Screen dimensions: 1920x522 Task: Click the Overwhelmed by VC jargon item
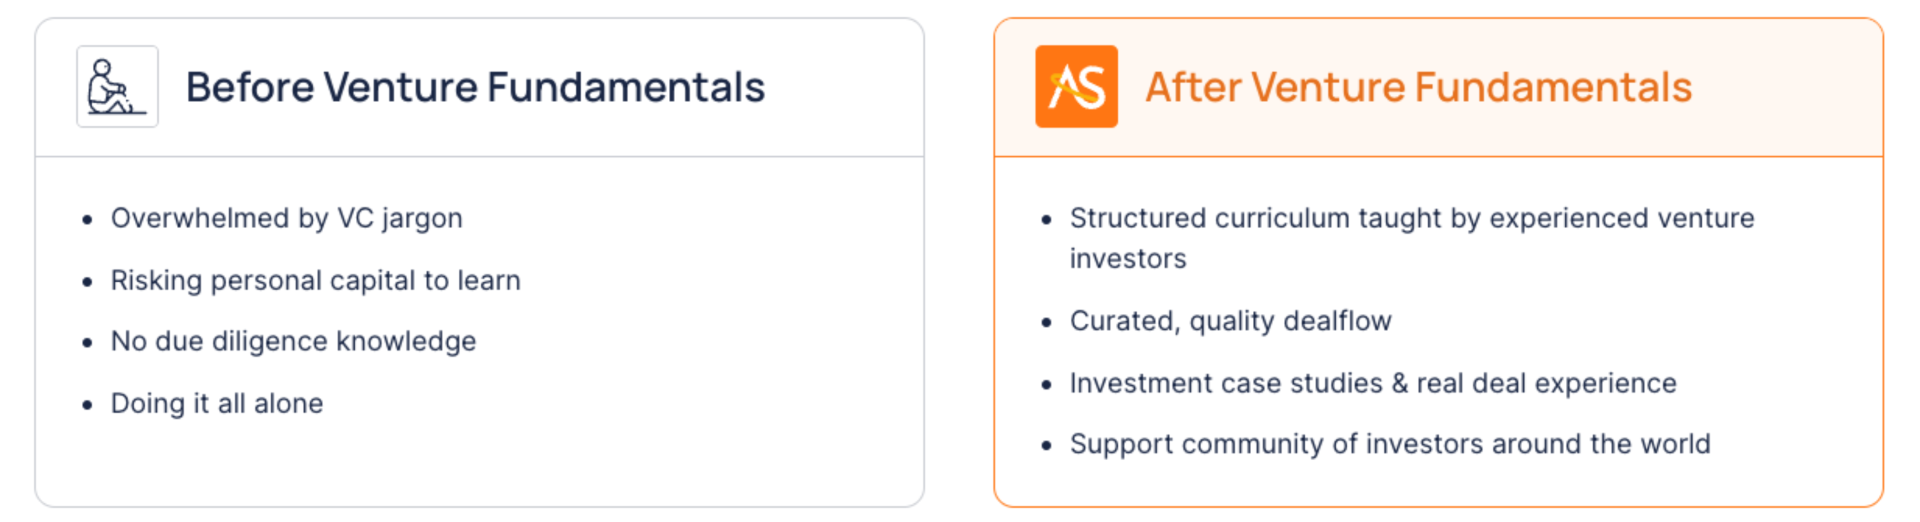coord(286,218)
